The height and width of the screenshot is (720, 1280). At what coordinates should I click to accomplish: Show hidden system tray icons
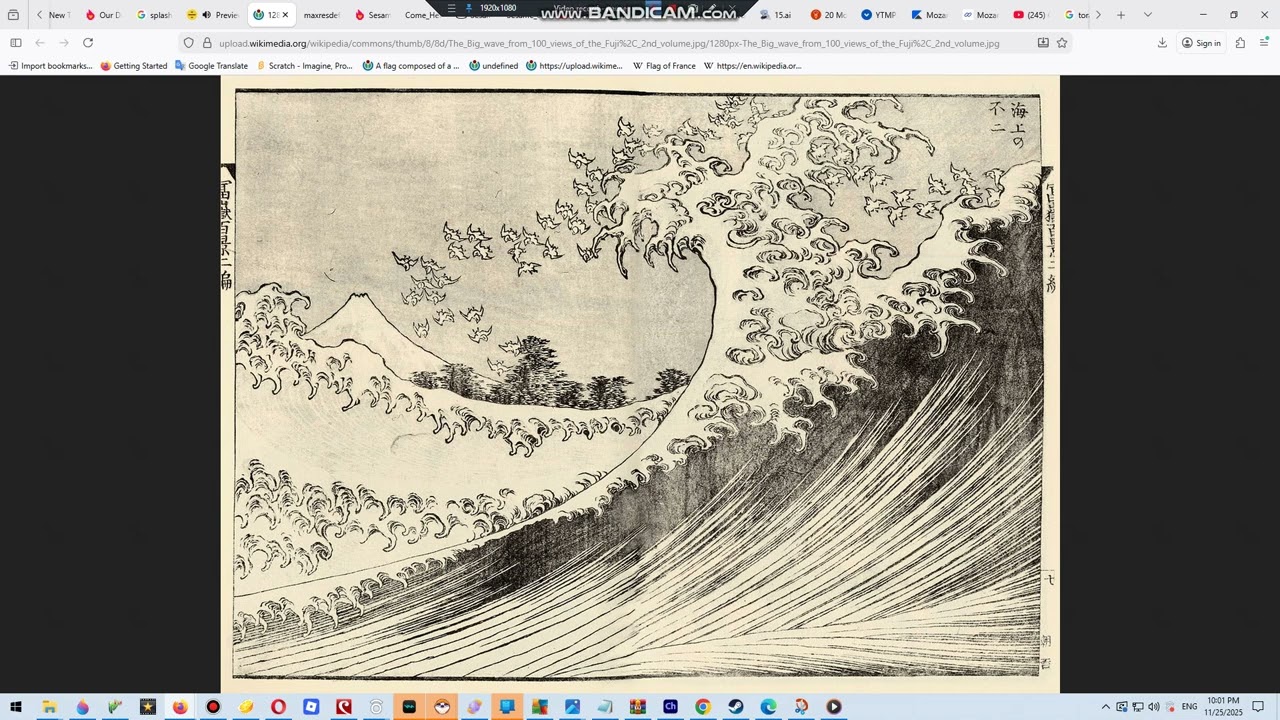click(x=1105, y=707)
